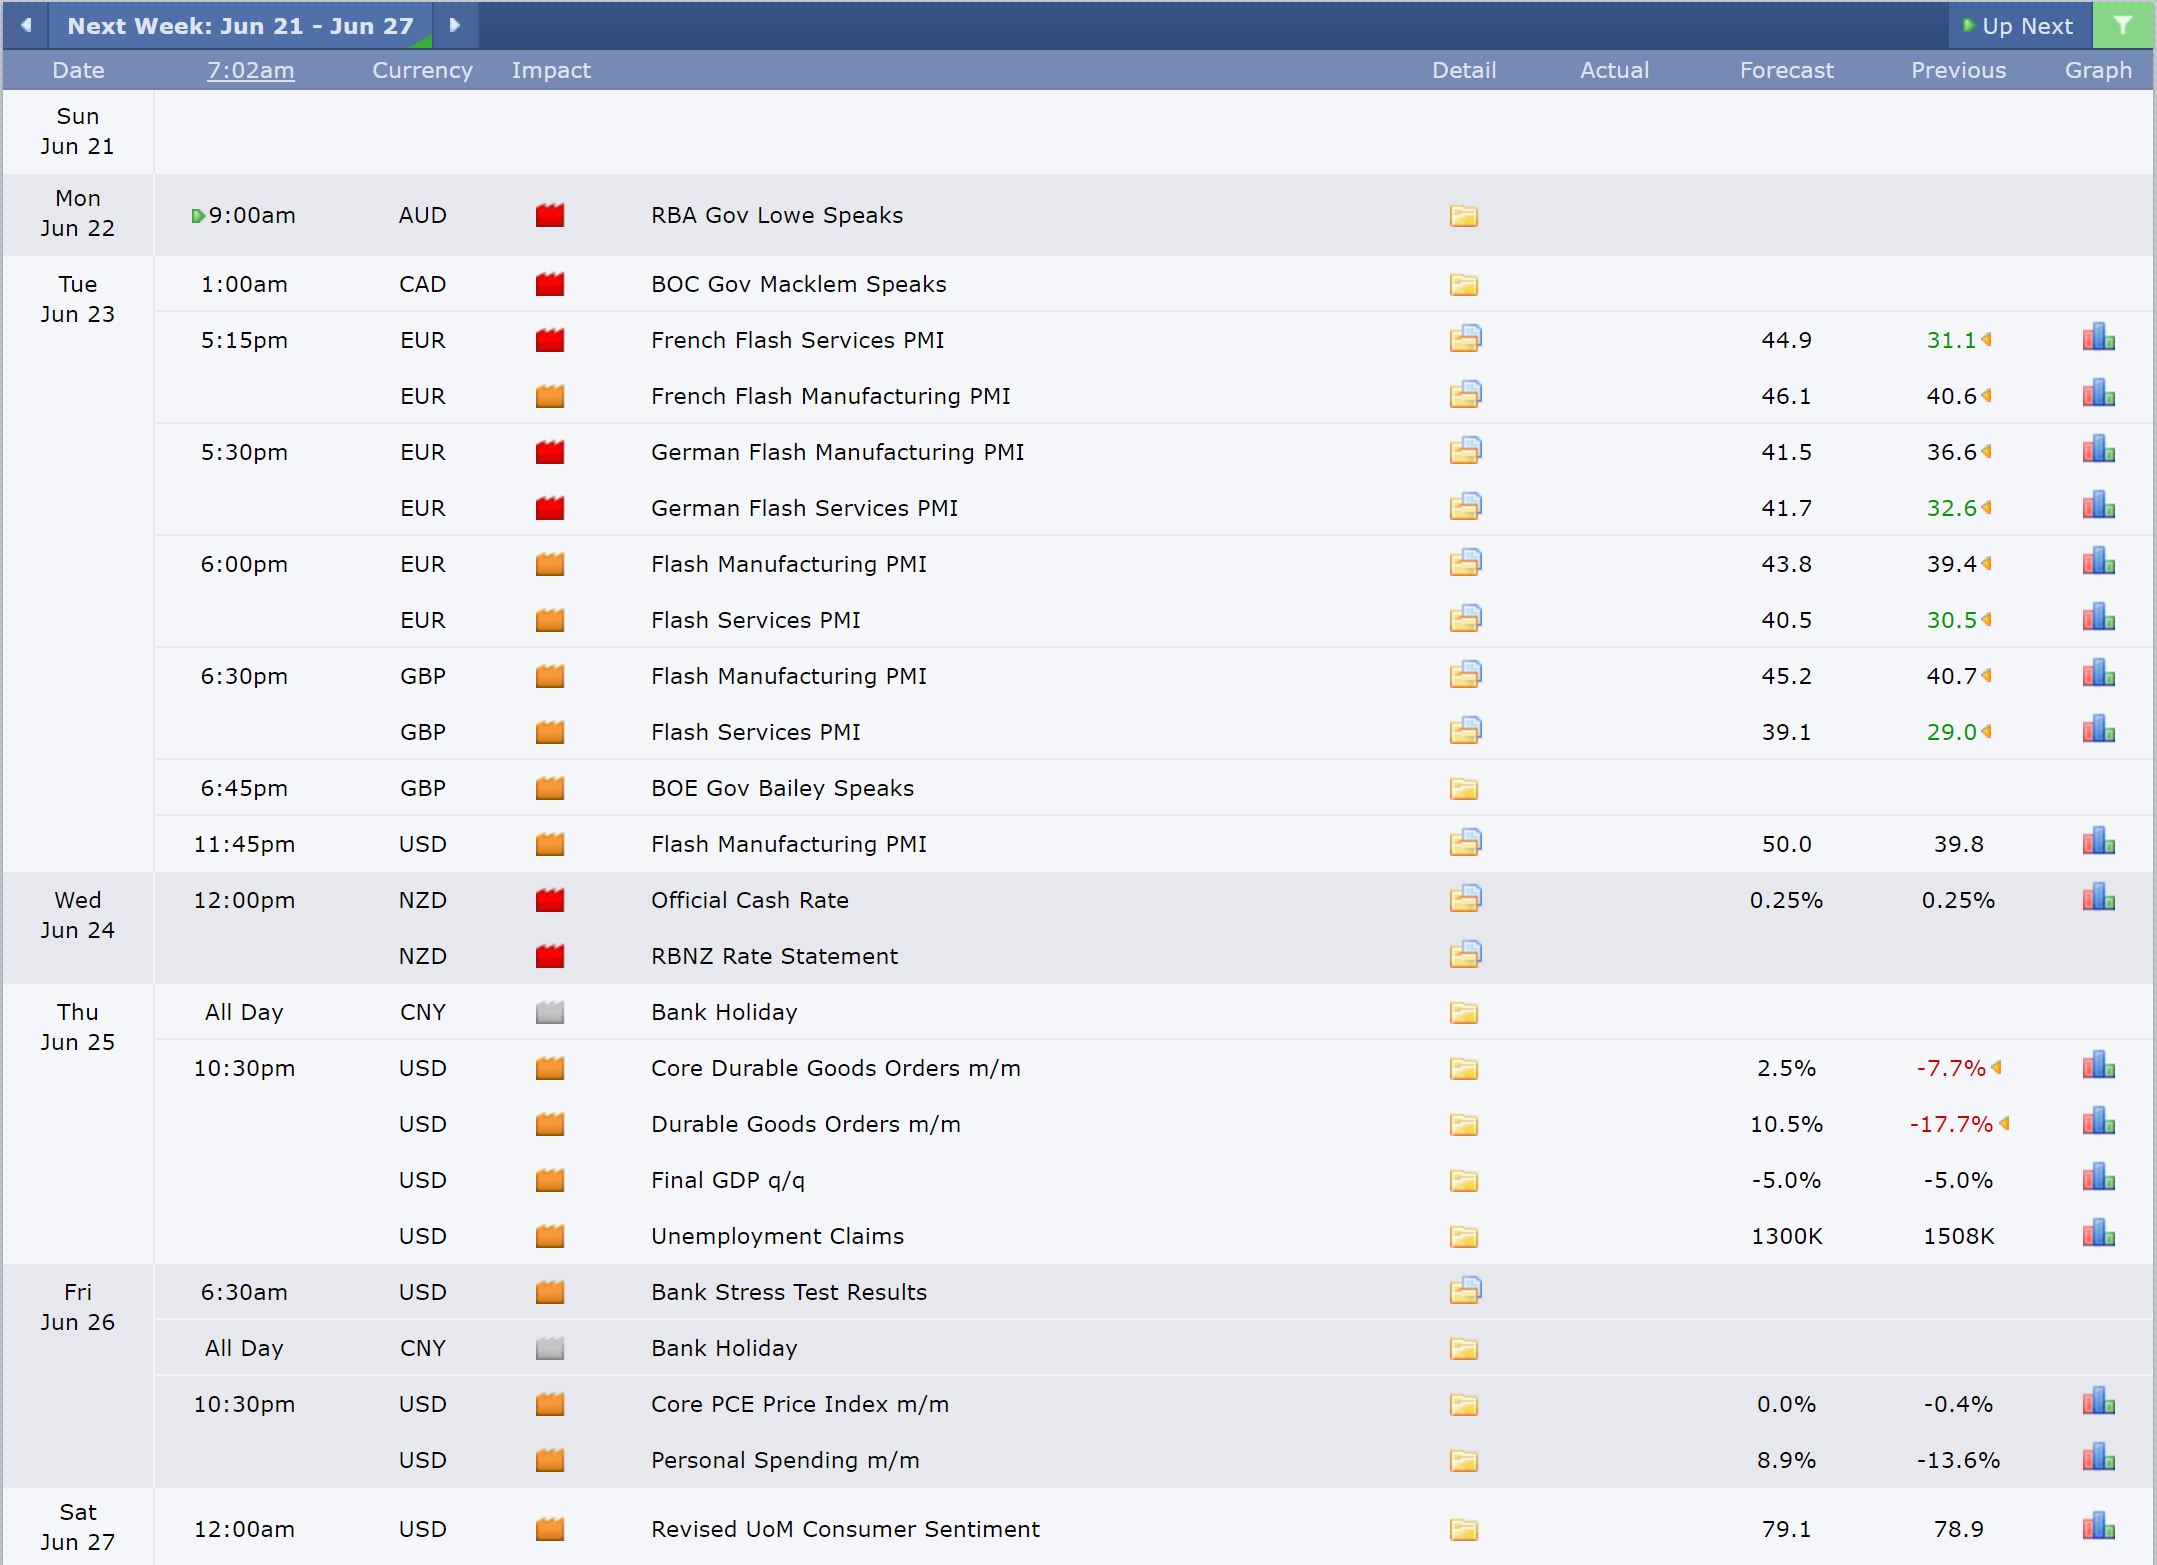Screen dimensions: 2157x1565
Task: Click the Currency column header
Action: click(x=422, y=70)
